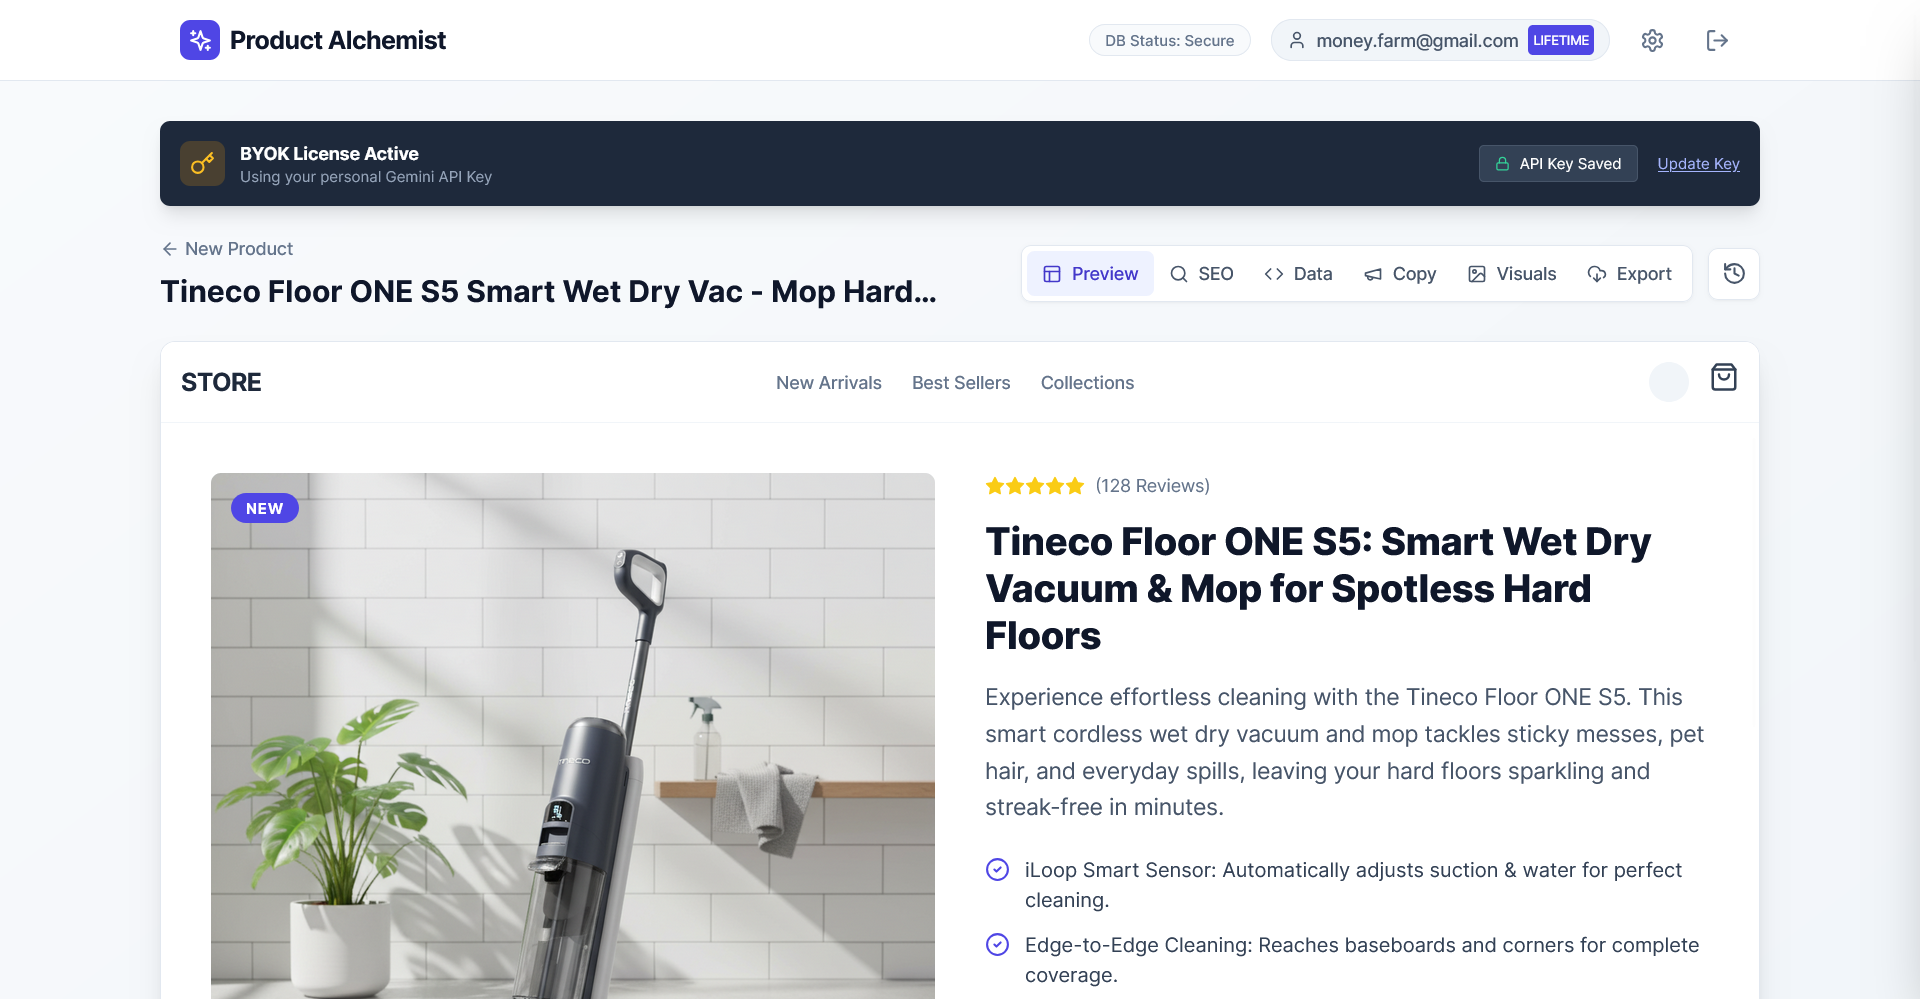
Task: Click the Tineco vacuum product image
Action: [x=572, y=735]
